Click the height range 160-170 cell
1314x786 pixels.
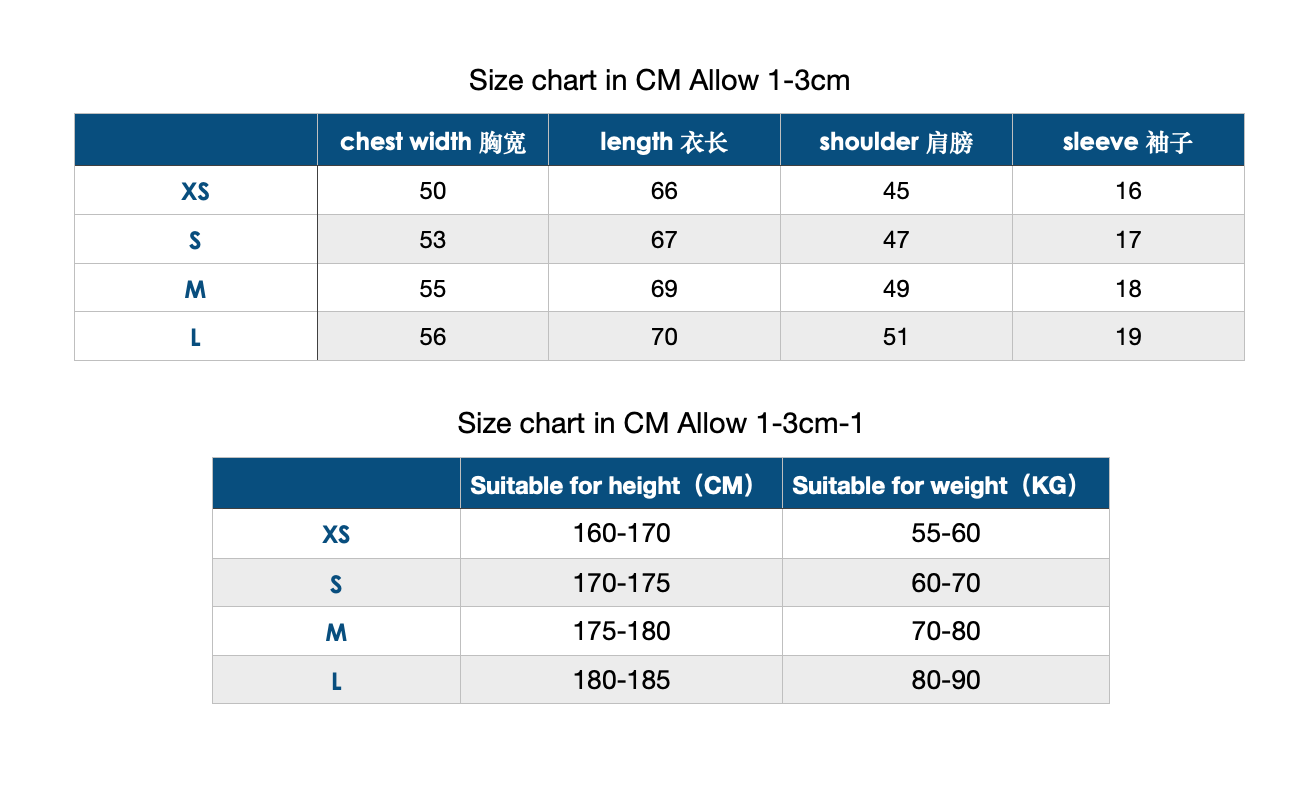(621, 533)
